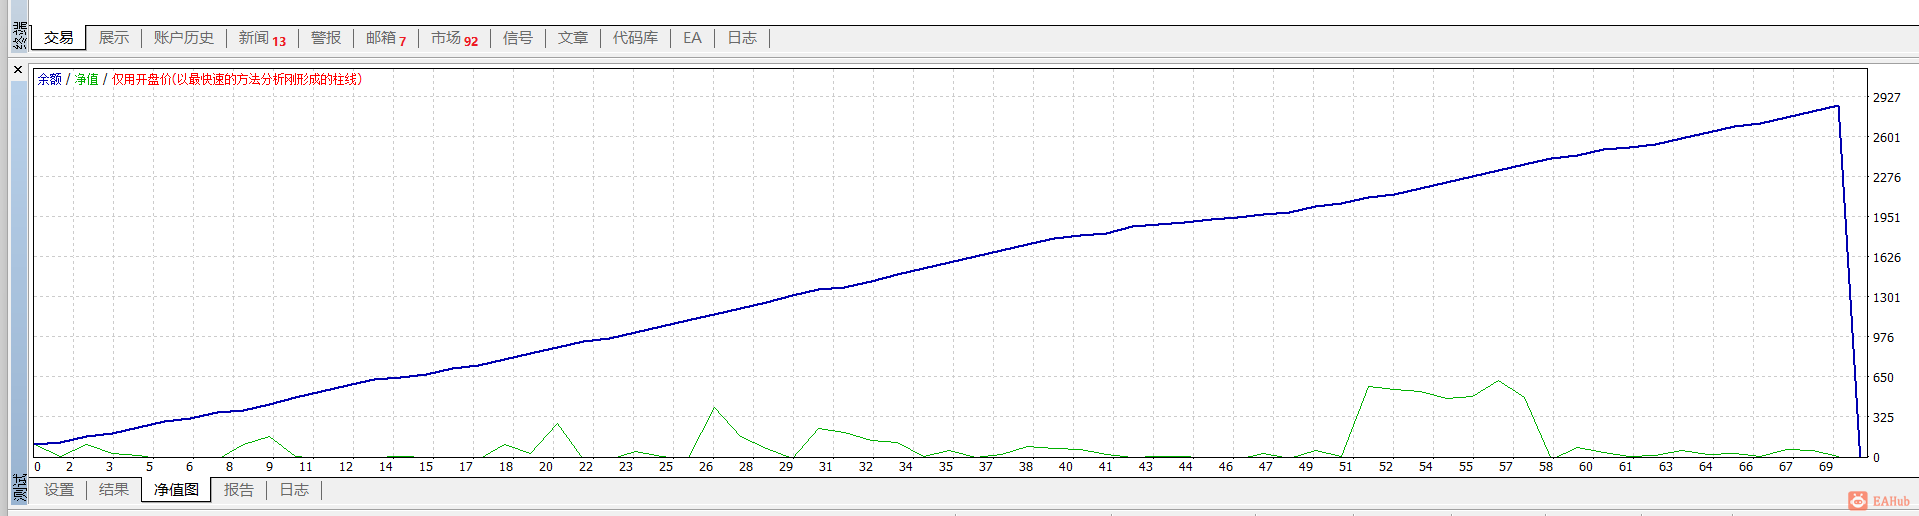Image resolution: width=1919 pixels, height=516 pixels.
Task: Click the 1626 axis value
Action: point(1886,257)
